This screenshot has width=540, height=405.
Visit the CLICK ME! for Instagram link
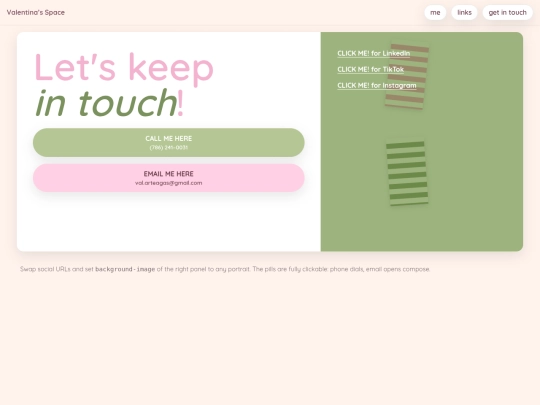click(x=377, y=85)
